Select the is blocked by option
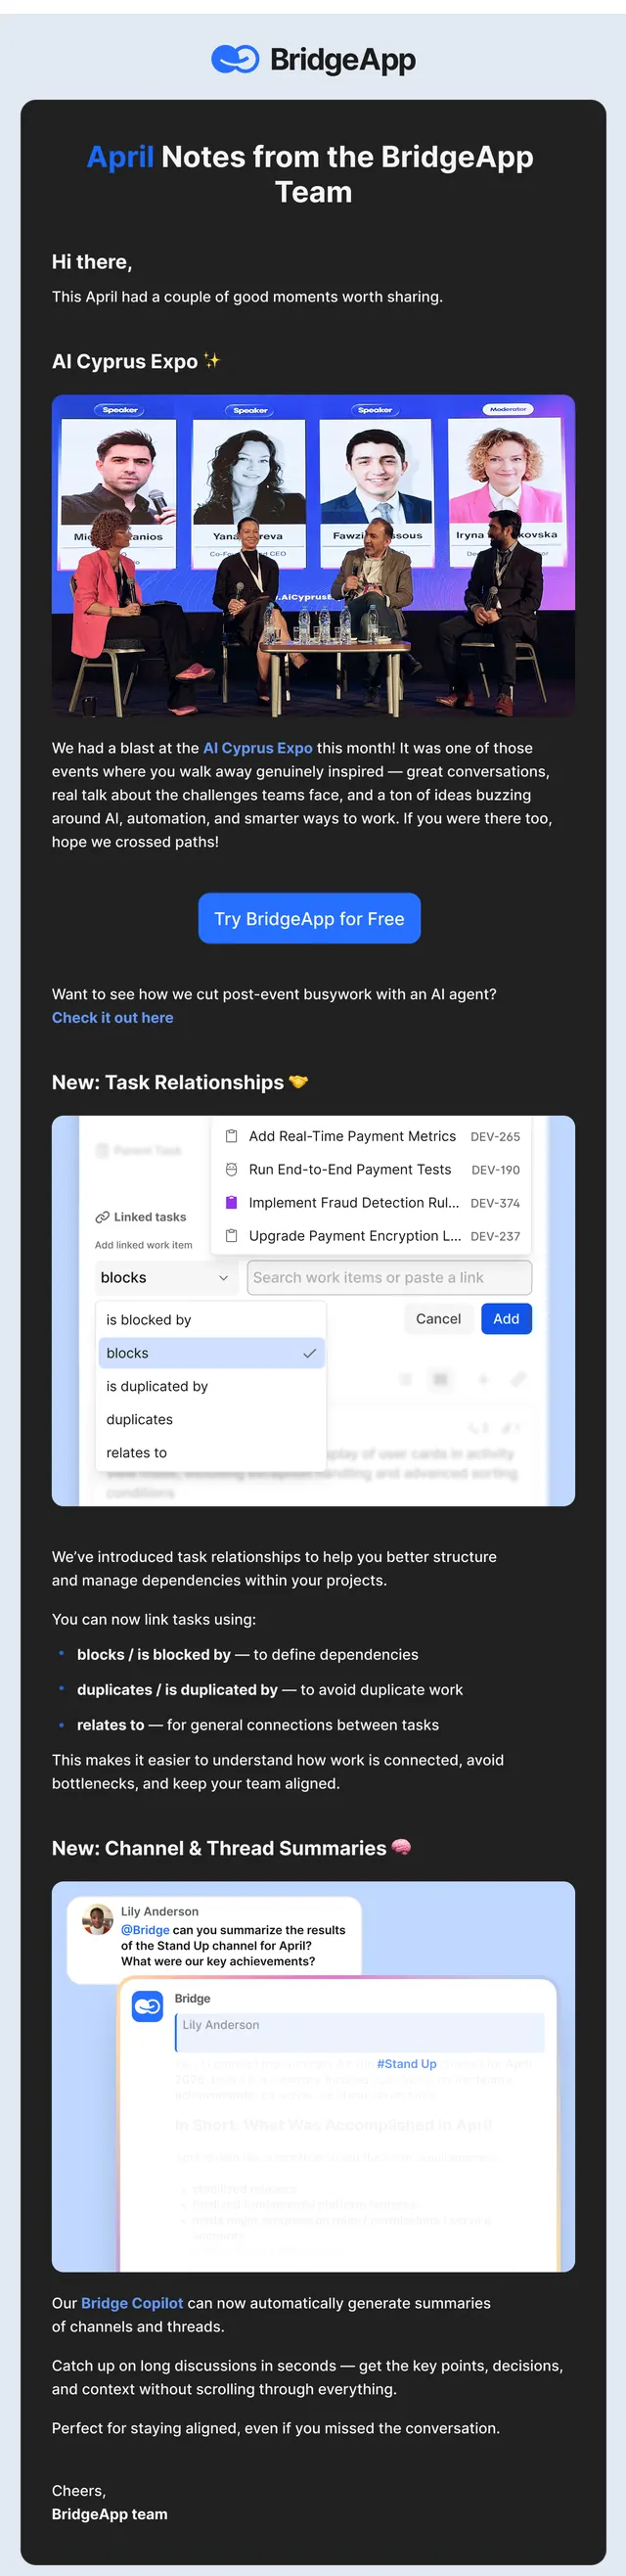Image resolution: width=626 pixels, height=2576 pixels. click(x=211, y=1320)
